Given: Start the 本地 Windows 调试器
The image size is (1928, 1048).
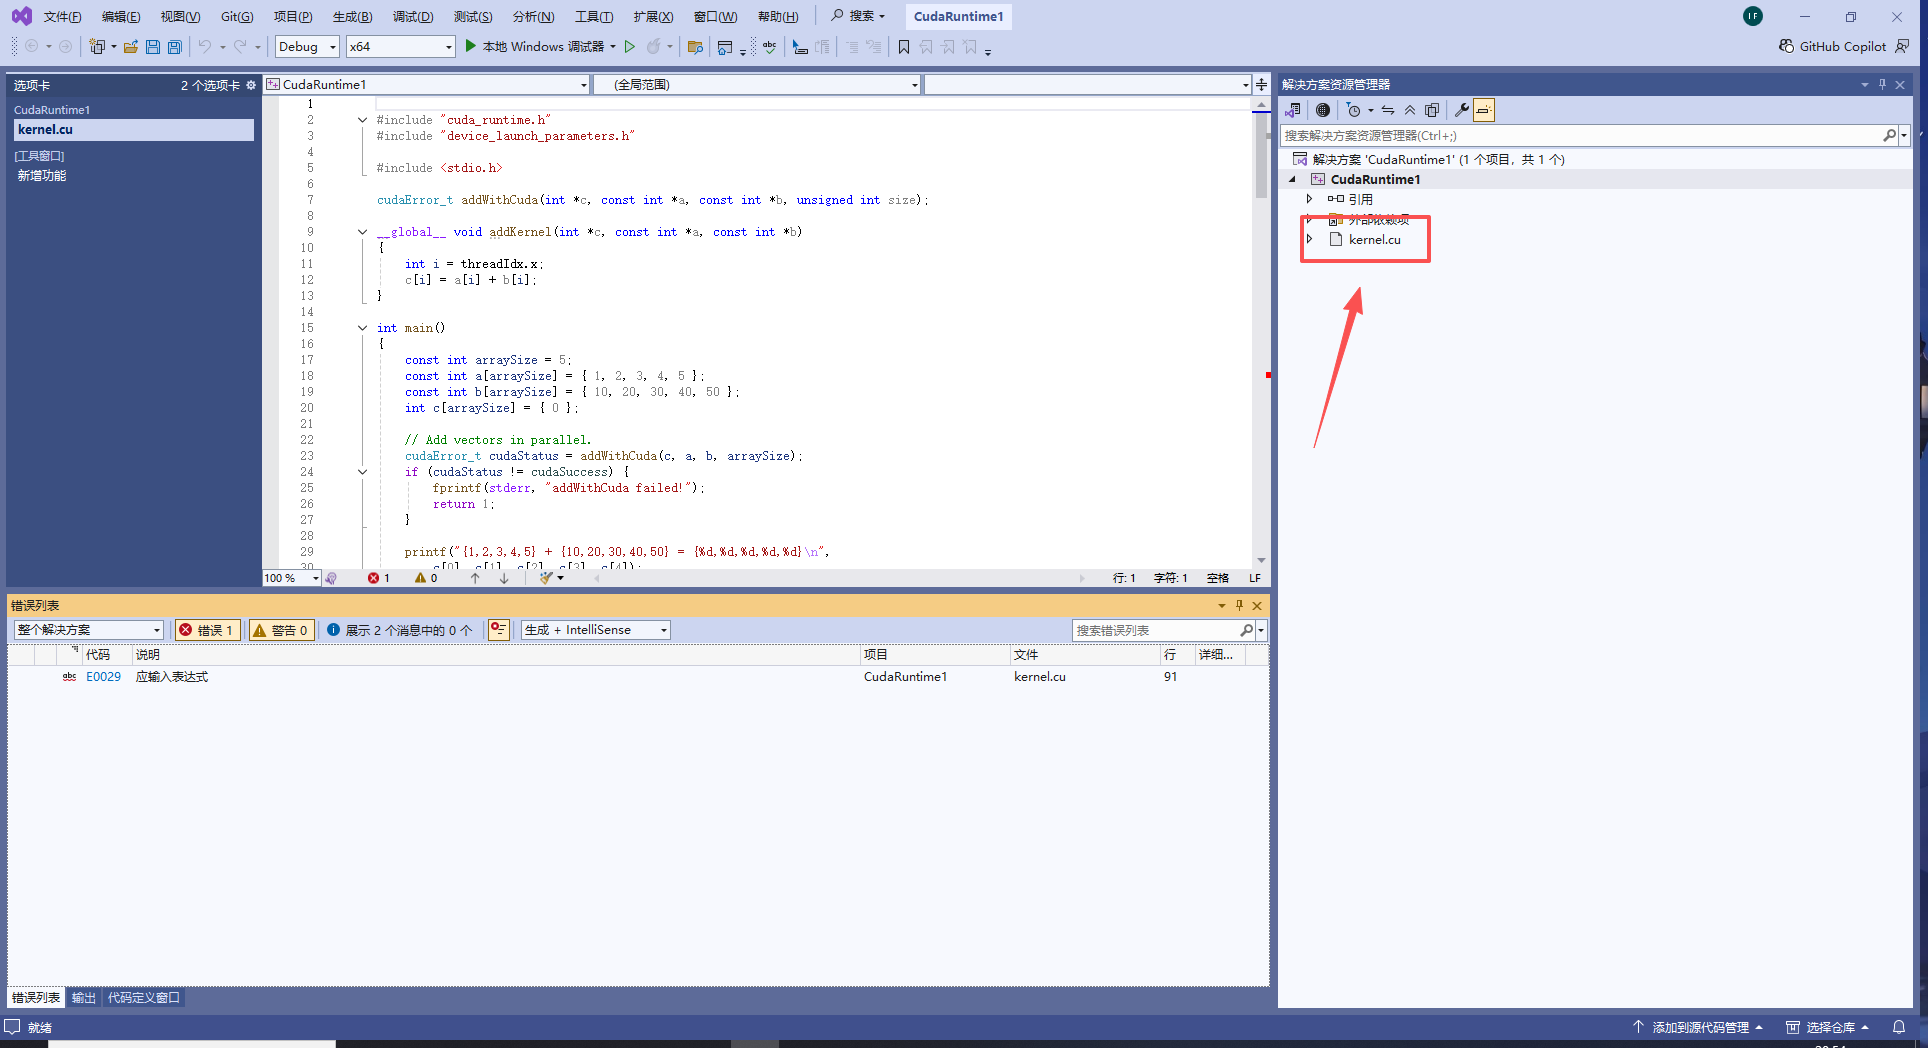Looking at the screenshot, I should pyautogui.click(x=540, y=46).
